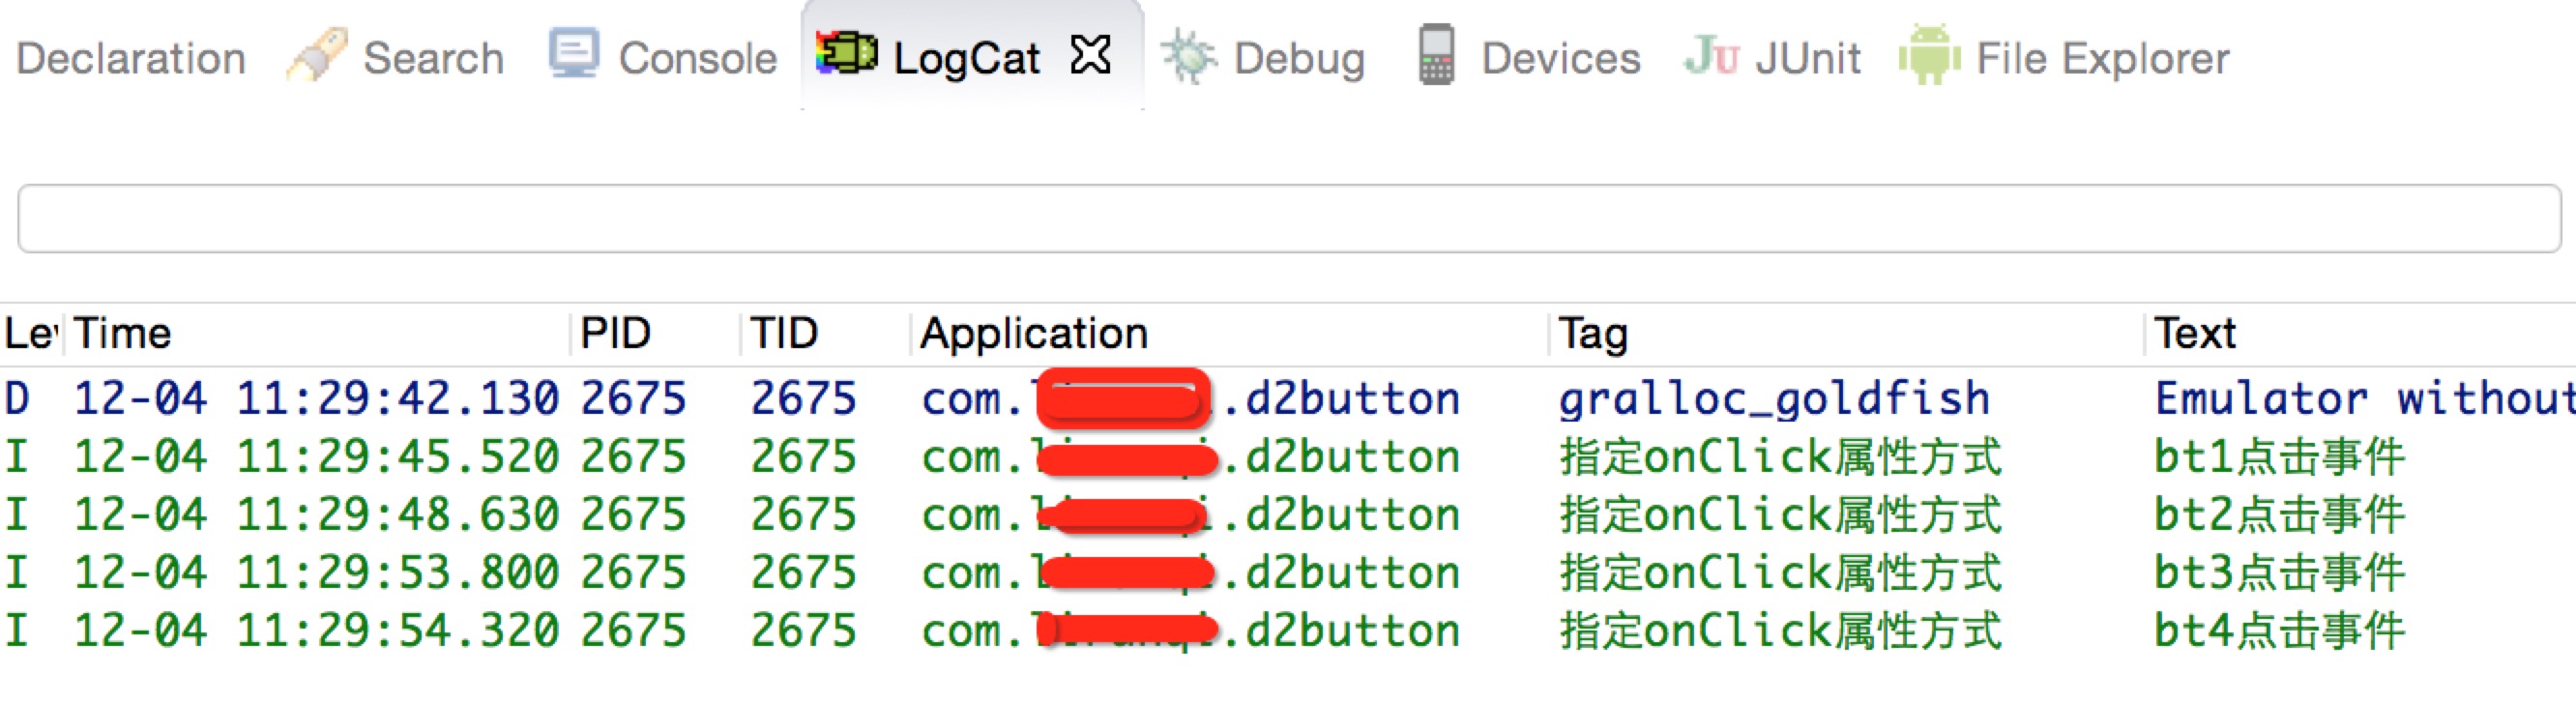Click the Search flashlight icon

pyautogui.click(x=316, y=55)
